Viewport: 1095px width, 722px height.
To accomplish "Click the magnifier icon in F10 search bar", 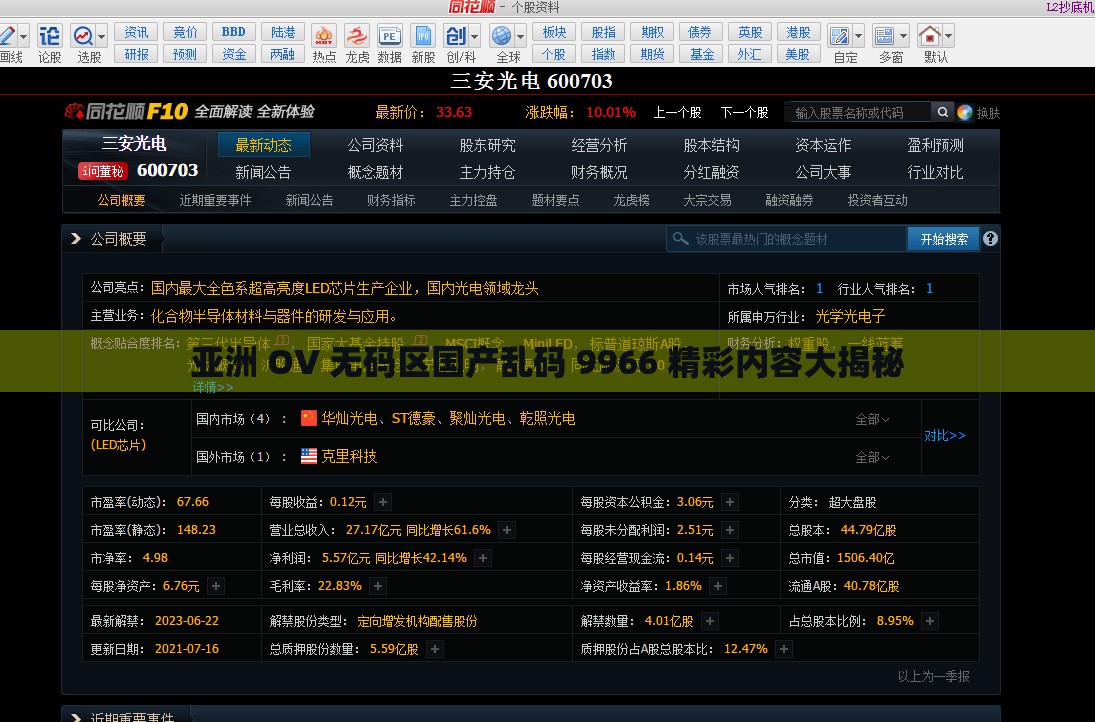I will pyautogui.click(x=941, y=112).
